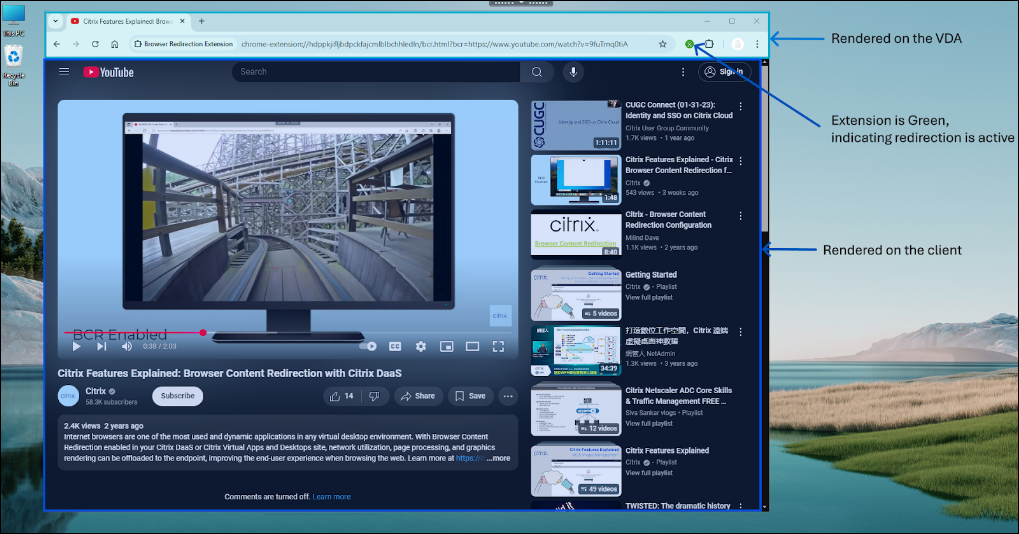Start voice search with the microphone icon
Image resolution: width=1019 pixels, height=534 pixels.
(573, 72)
